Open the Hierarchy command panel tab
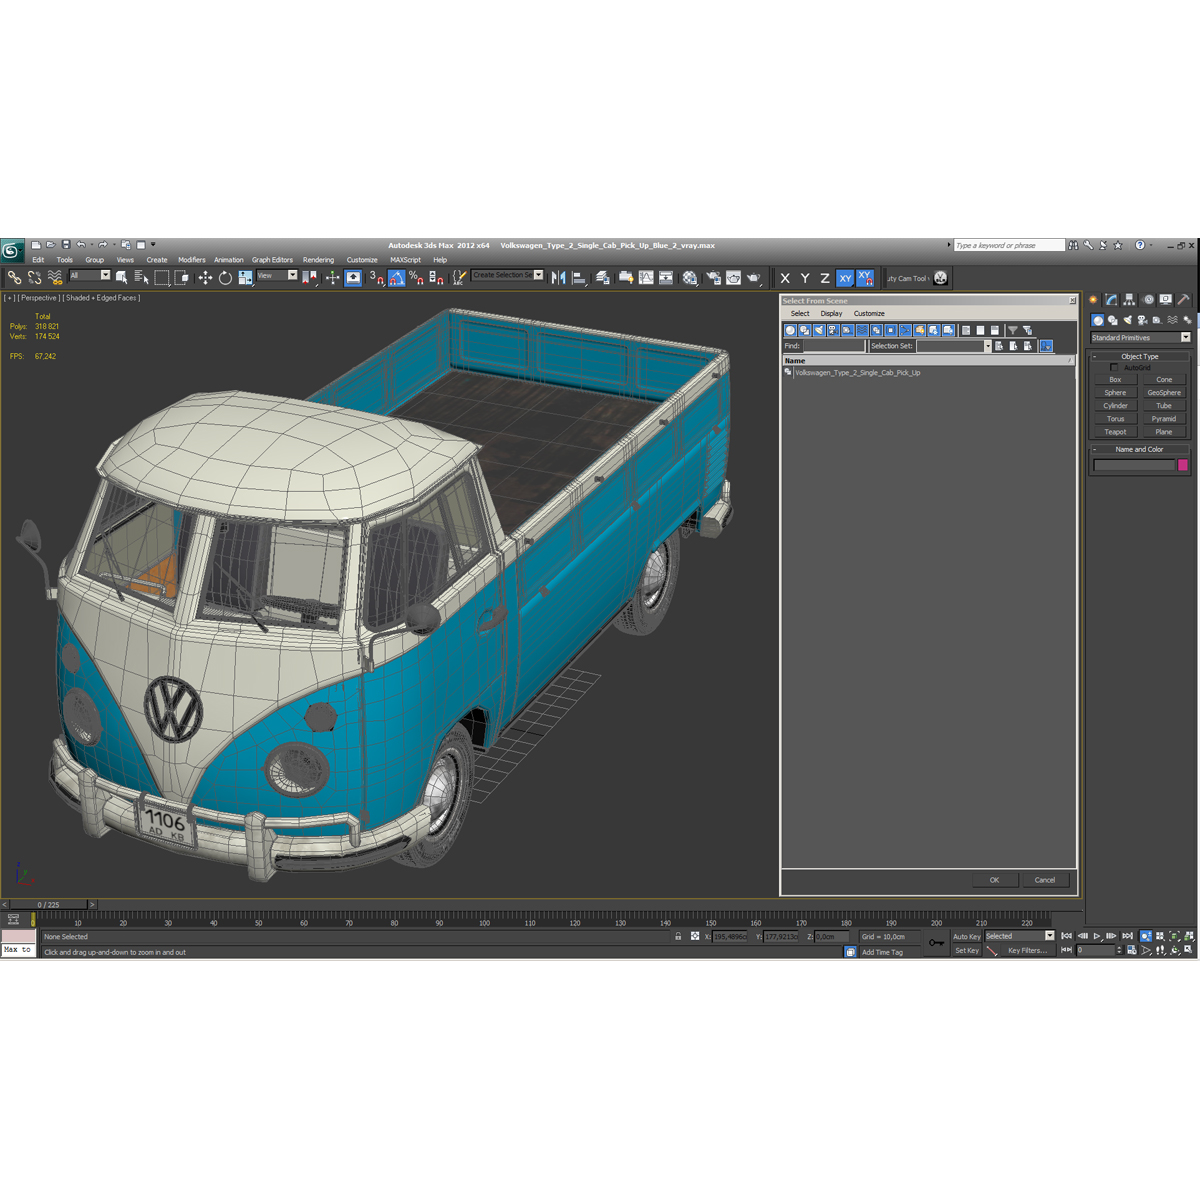The width and height of the screenshot is (1200, 1200). click(1129, 299)
